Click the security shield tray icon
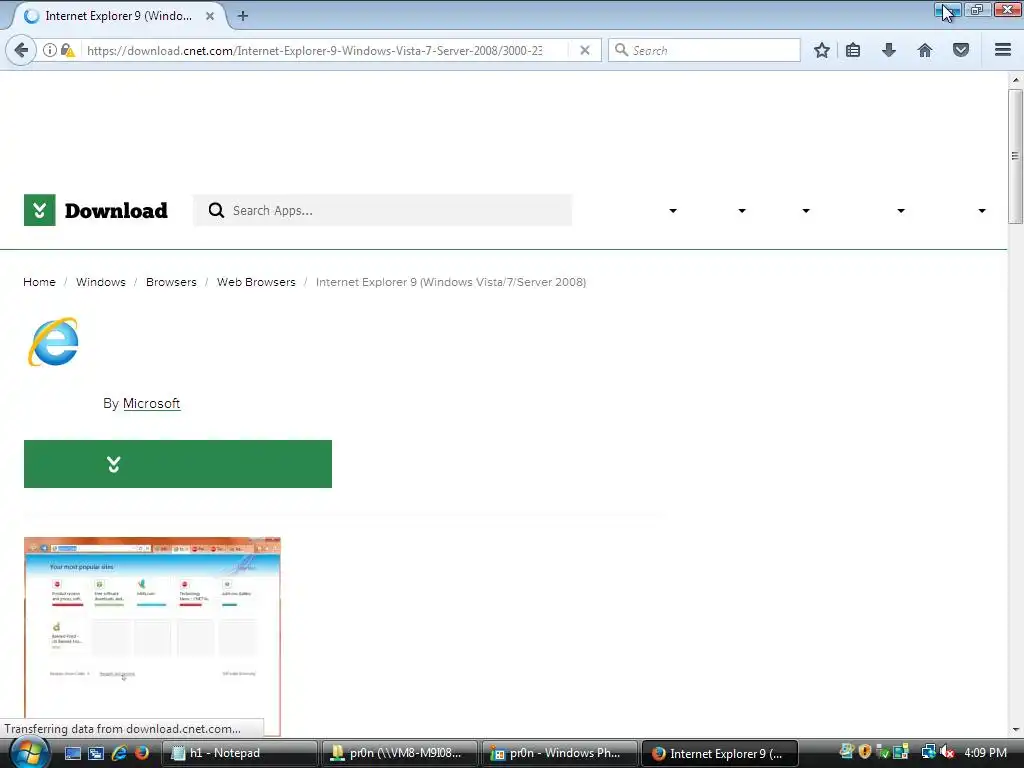The image size is (1024, 768). coord(865,752)
